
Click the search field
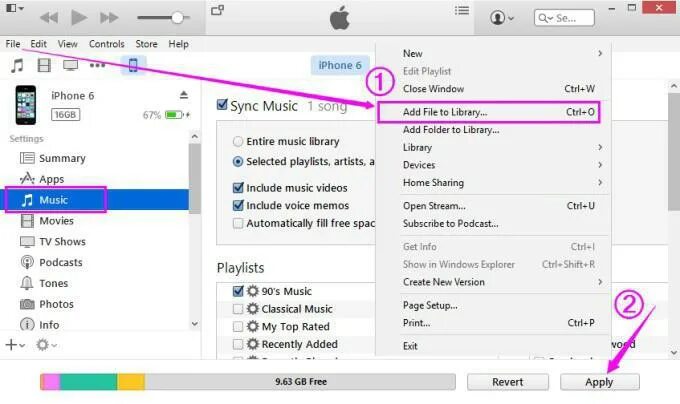tap(564, 18)
